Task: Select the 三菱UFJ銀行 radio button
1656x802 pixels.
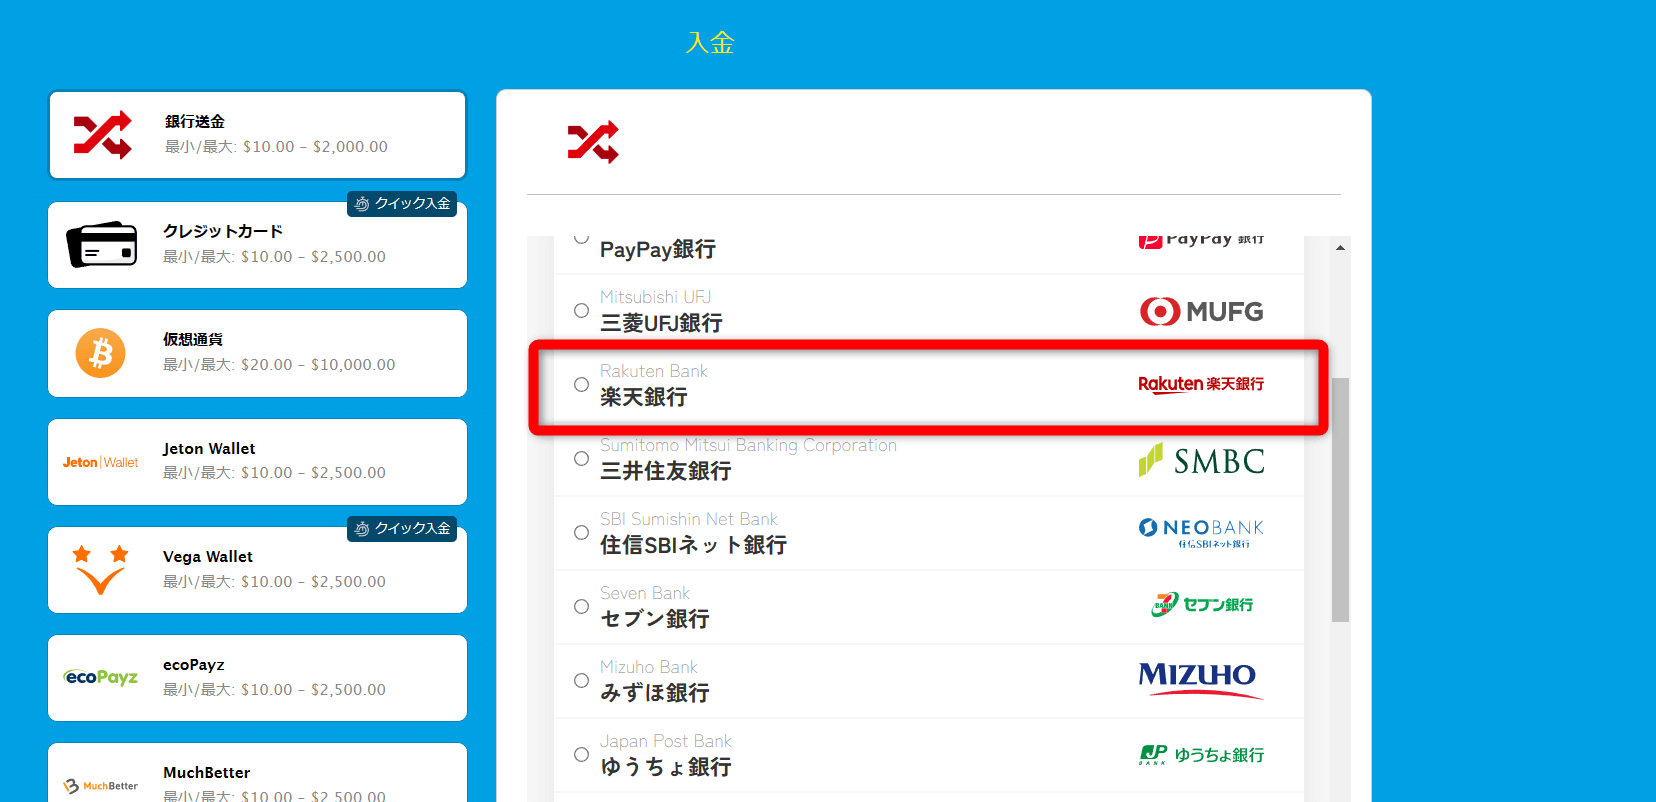Action: [581, 311]
